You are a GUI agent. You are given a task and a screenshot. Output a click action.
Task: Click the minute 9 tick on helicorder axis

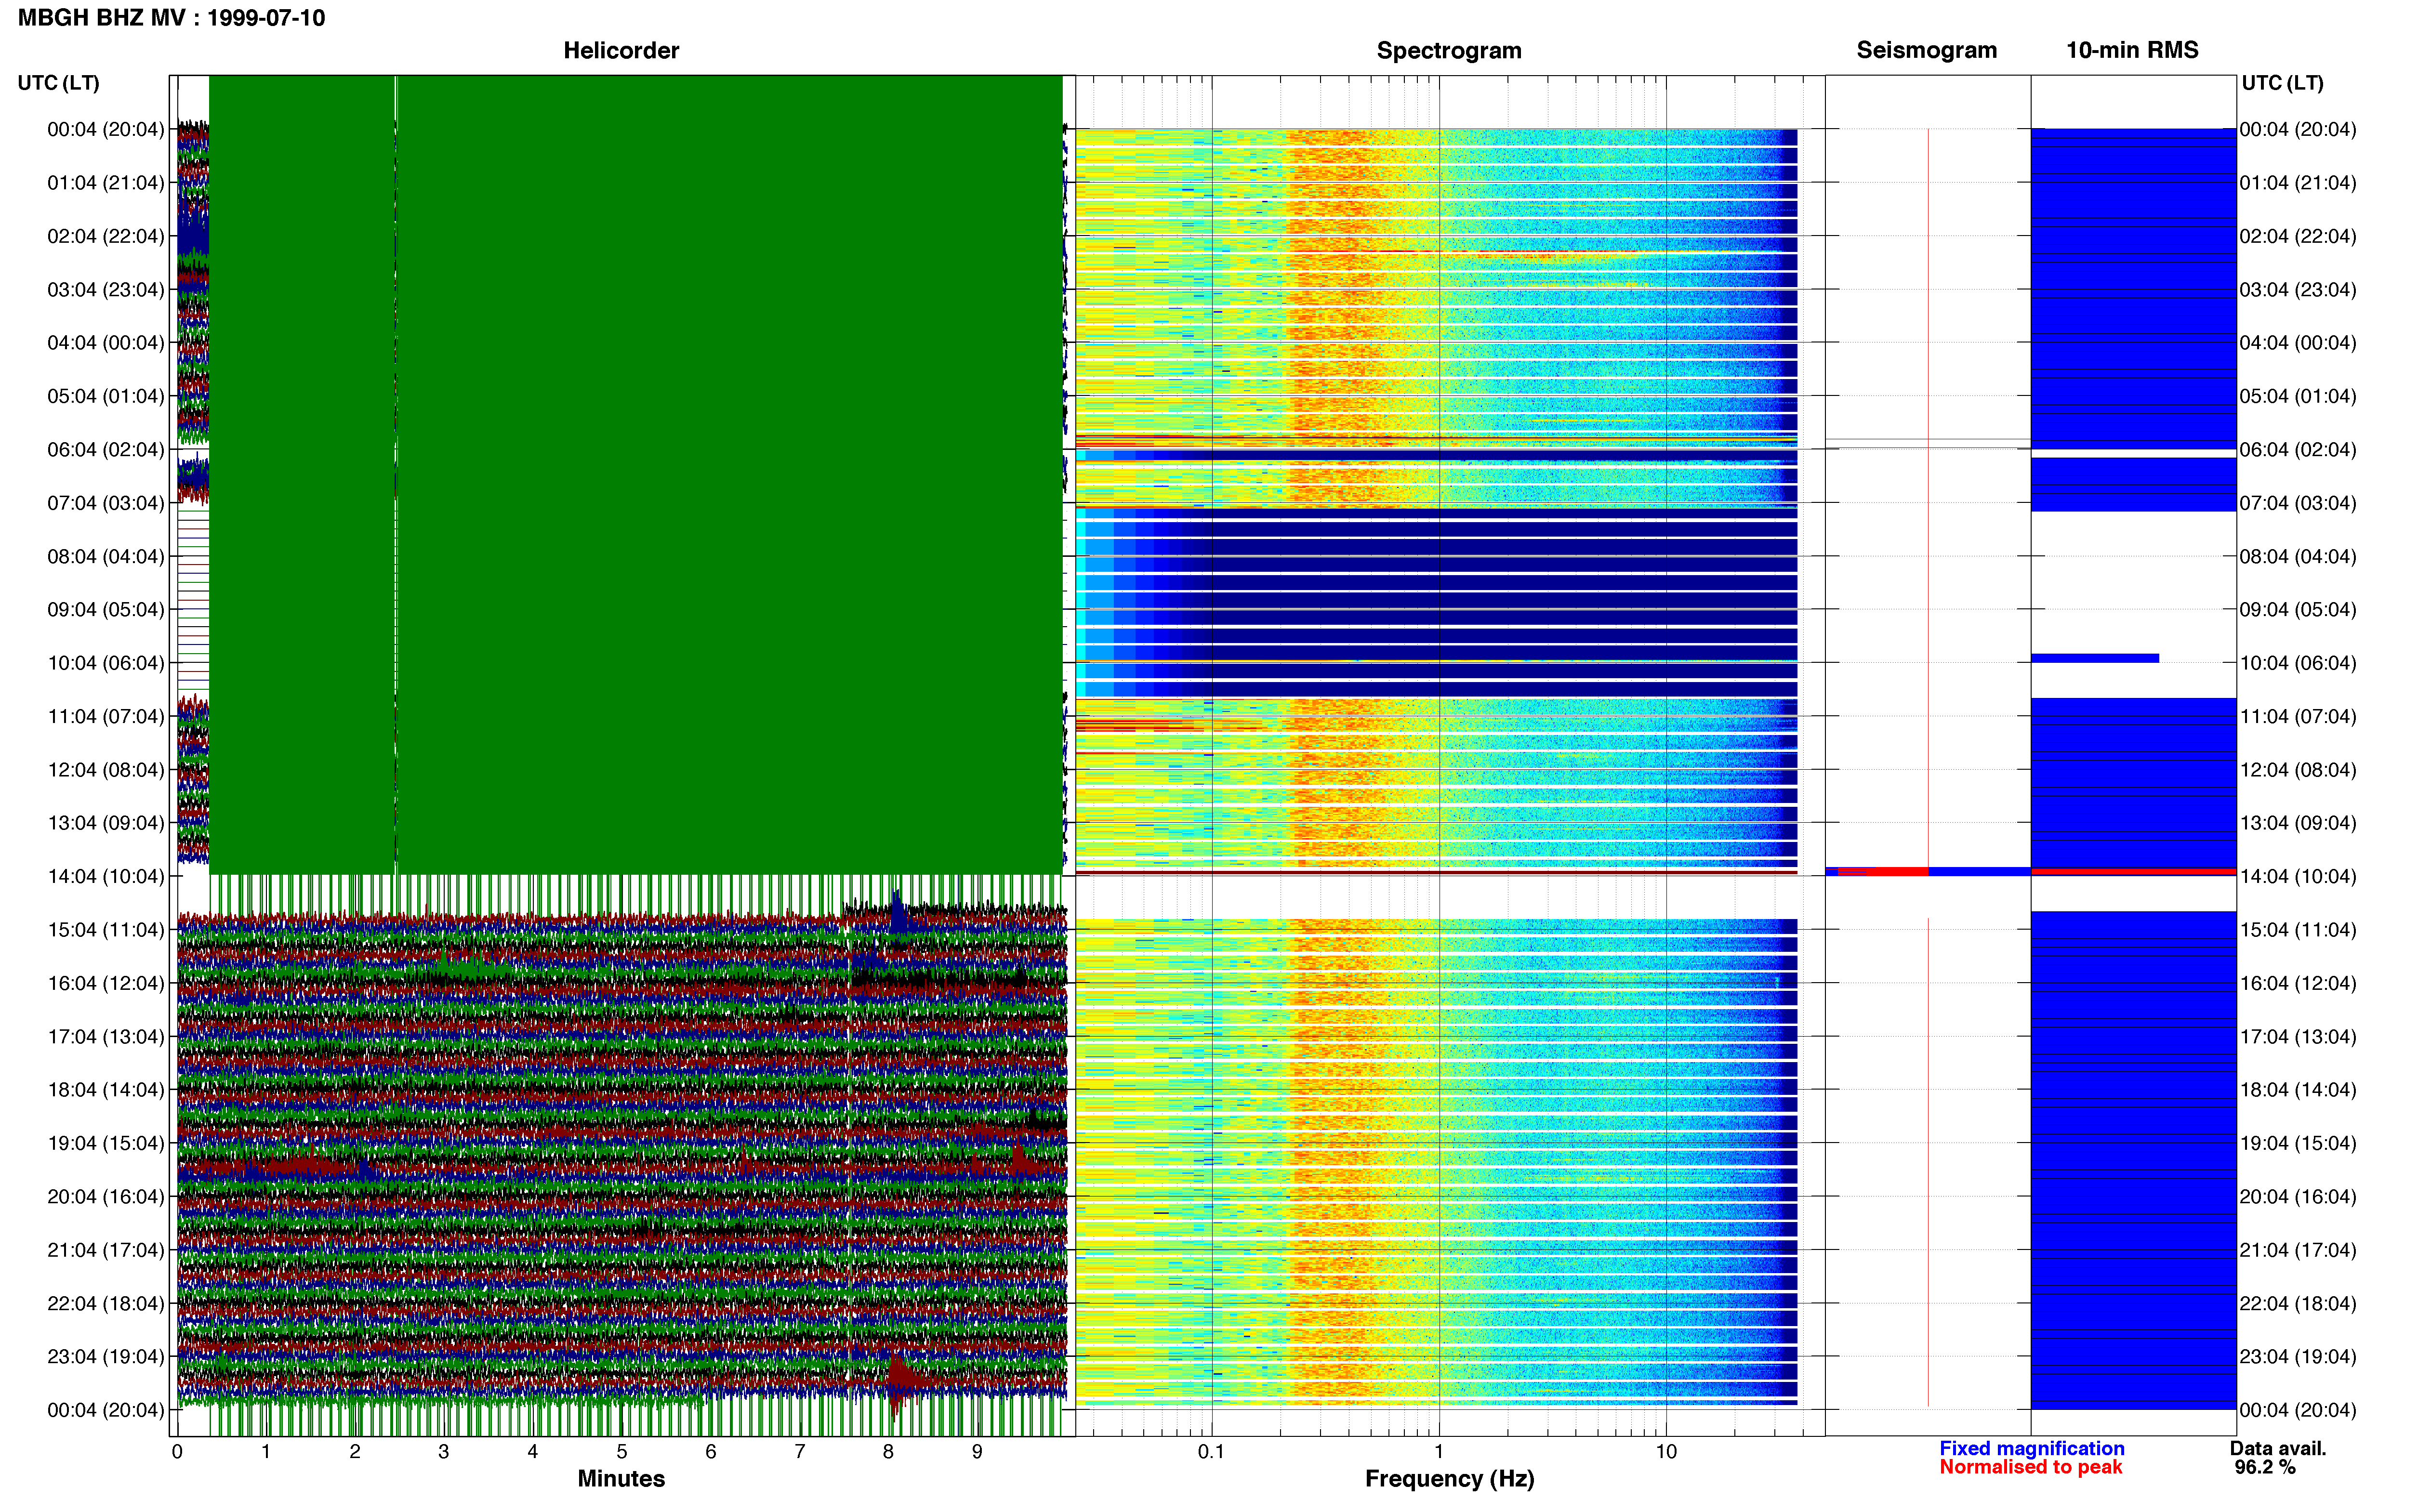coord(977,1451)
